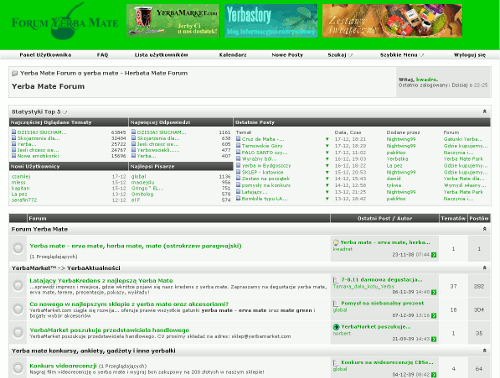Open new user czerniej profile

pyautogui.click(x=21, y=176)
